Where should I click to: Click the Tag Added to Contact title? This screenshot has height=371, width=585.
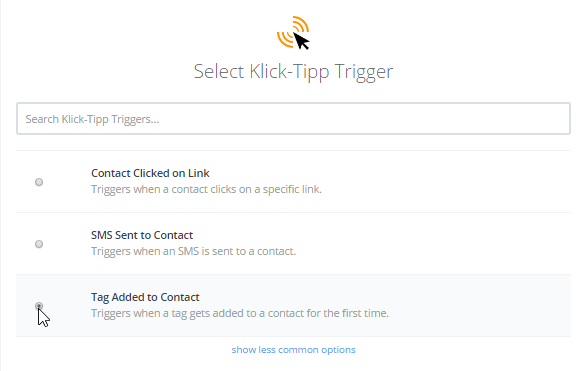point(145,297)
